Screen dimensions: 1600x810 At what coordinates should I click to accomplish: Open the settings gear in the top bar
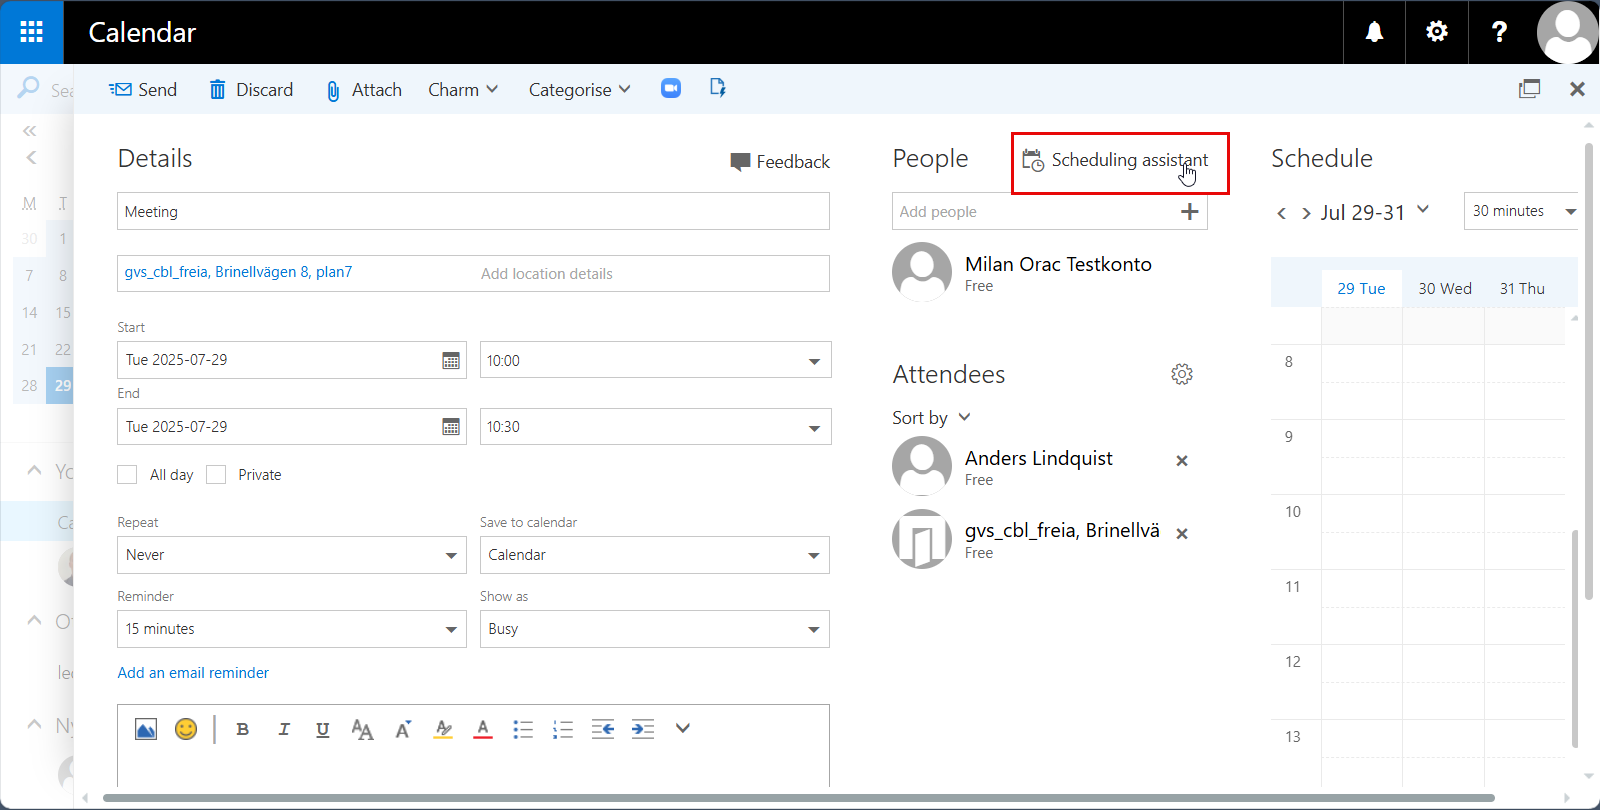coord(1437,32)
